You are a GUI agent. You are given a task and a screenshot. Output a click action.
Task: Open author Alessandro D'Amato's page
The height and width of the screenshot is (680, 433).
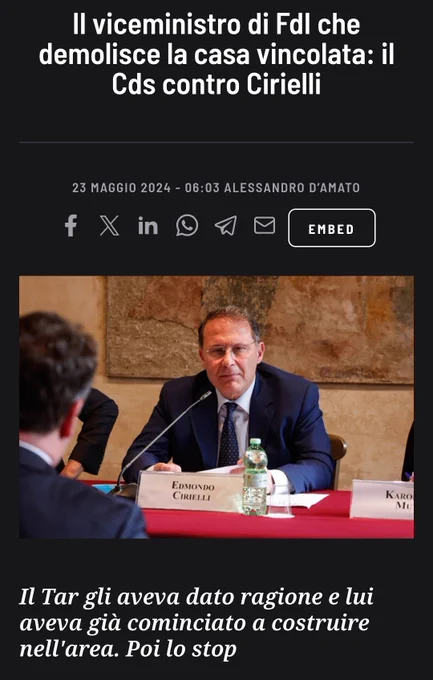point(292,188)
